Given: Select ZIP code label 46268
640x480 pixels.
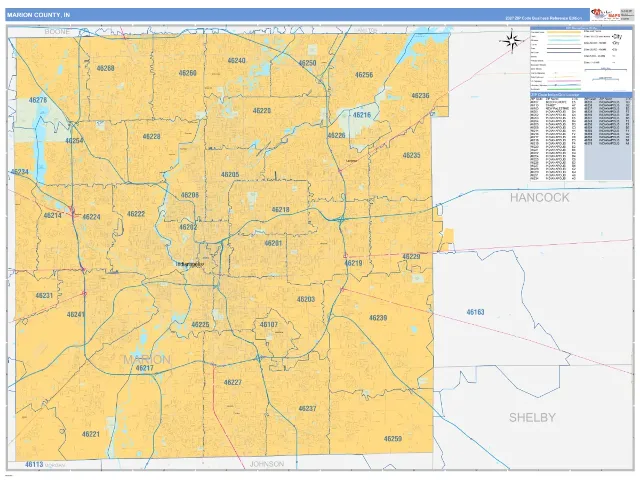Looking at the screenshot, I should 105,68.
